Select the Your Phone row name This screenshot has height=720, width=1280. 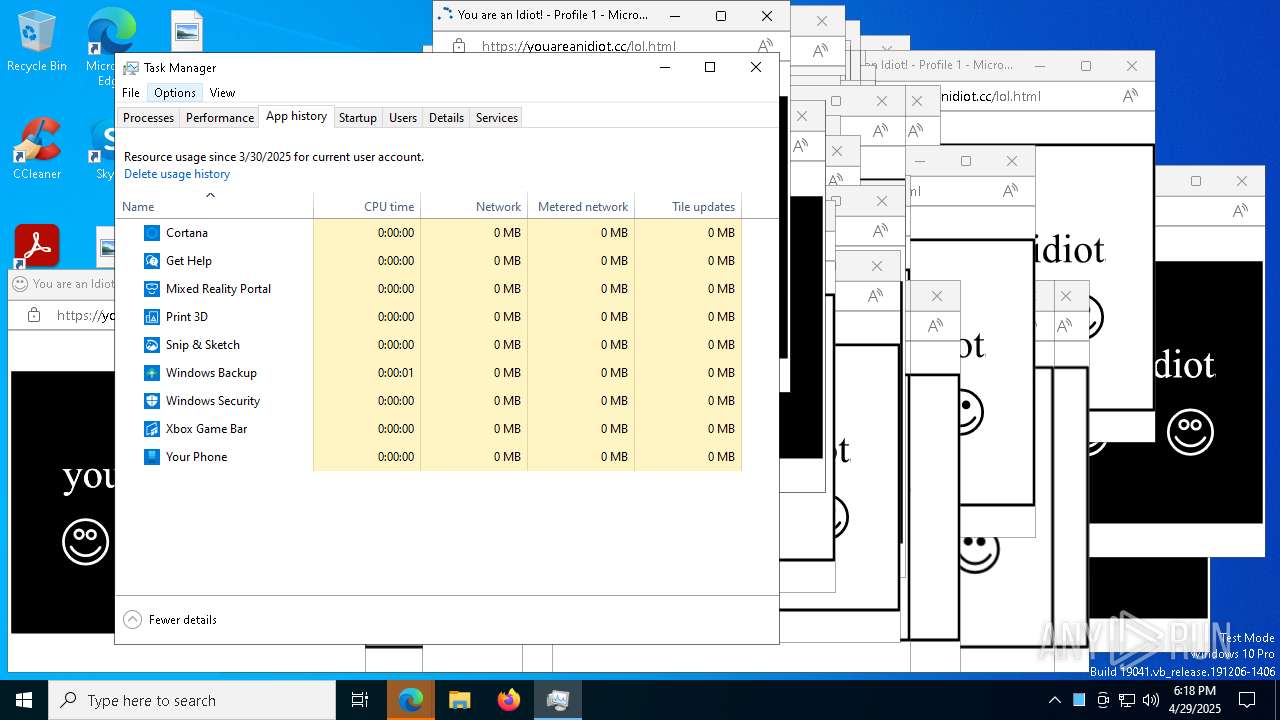196,457
